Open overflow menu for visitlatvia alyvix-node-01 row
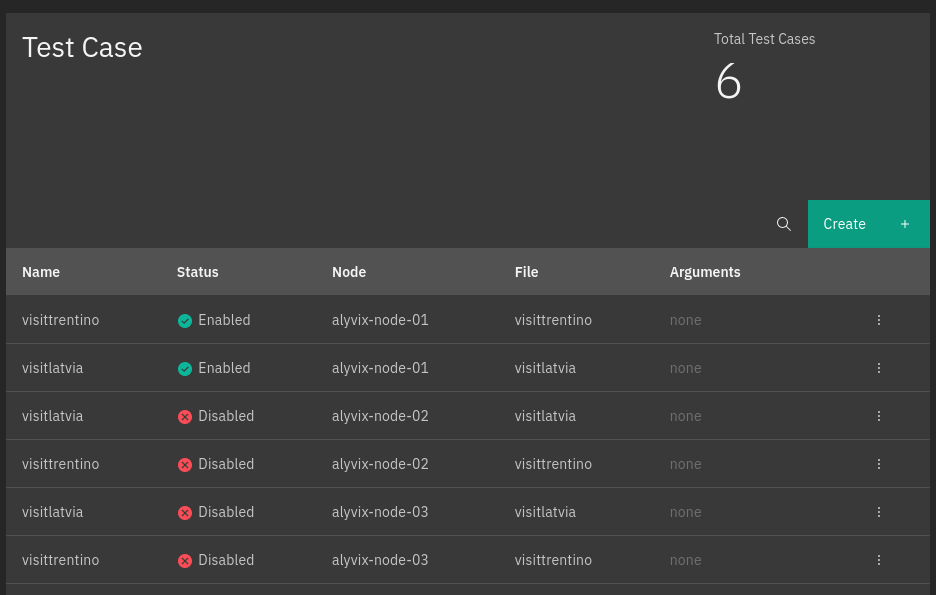Screen dimensions: 936x595 [x=879, y=368]
